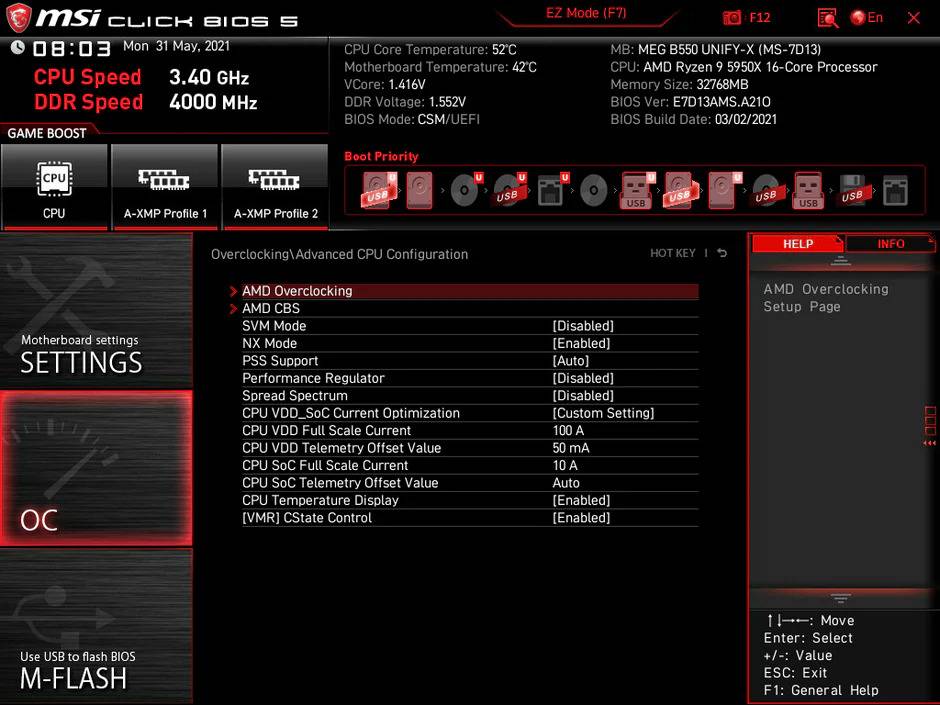
Task: Toggle NX Mode Enabled value
Action: pyautogui.click(x=581, y=343)
